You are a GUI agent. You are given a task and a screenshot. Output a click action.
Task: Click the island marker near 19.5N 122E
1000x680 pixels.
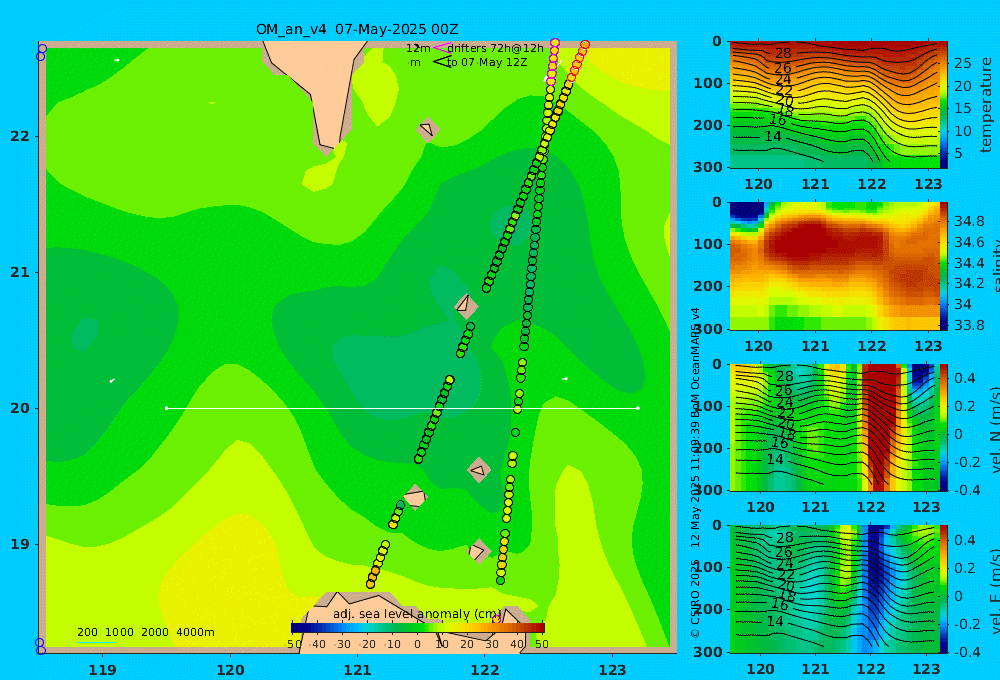coord(479,471)
